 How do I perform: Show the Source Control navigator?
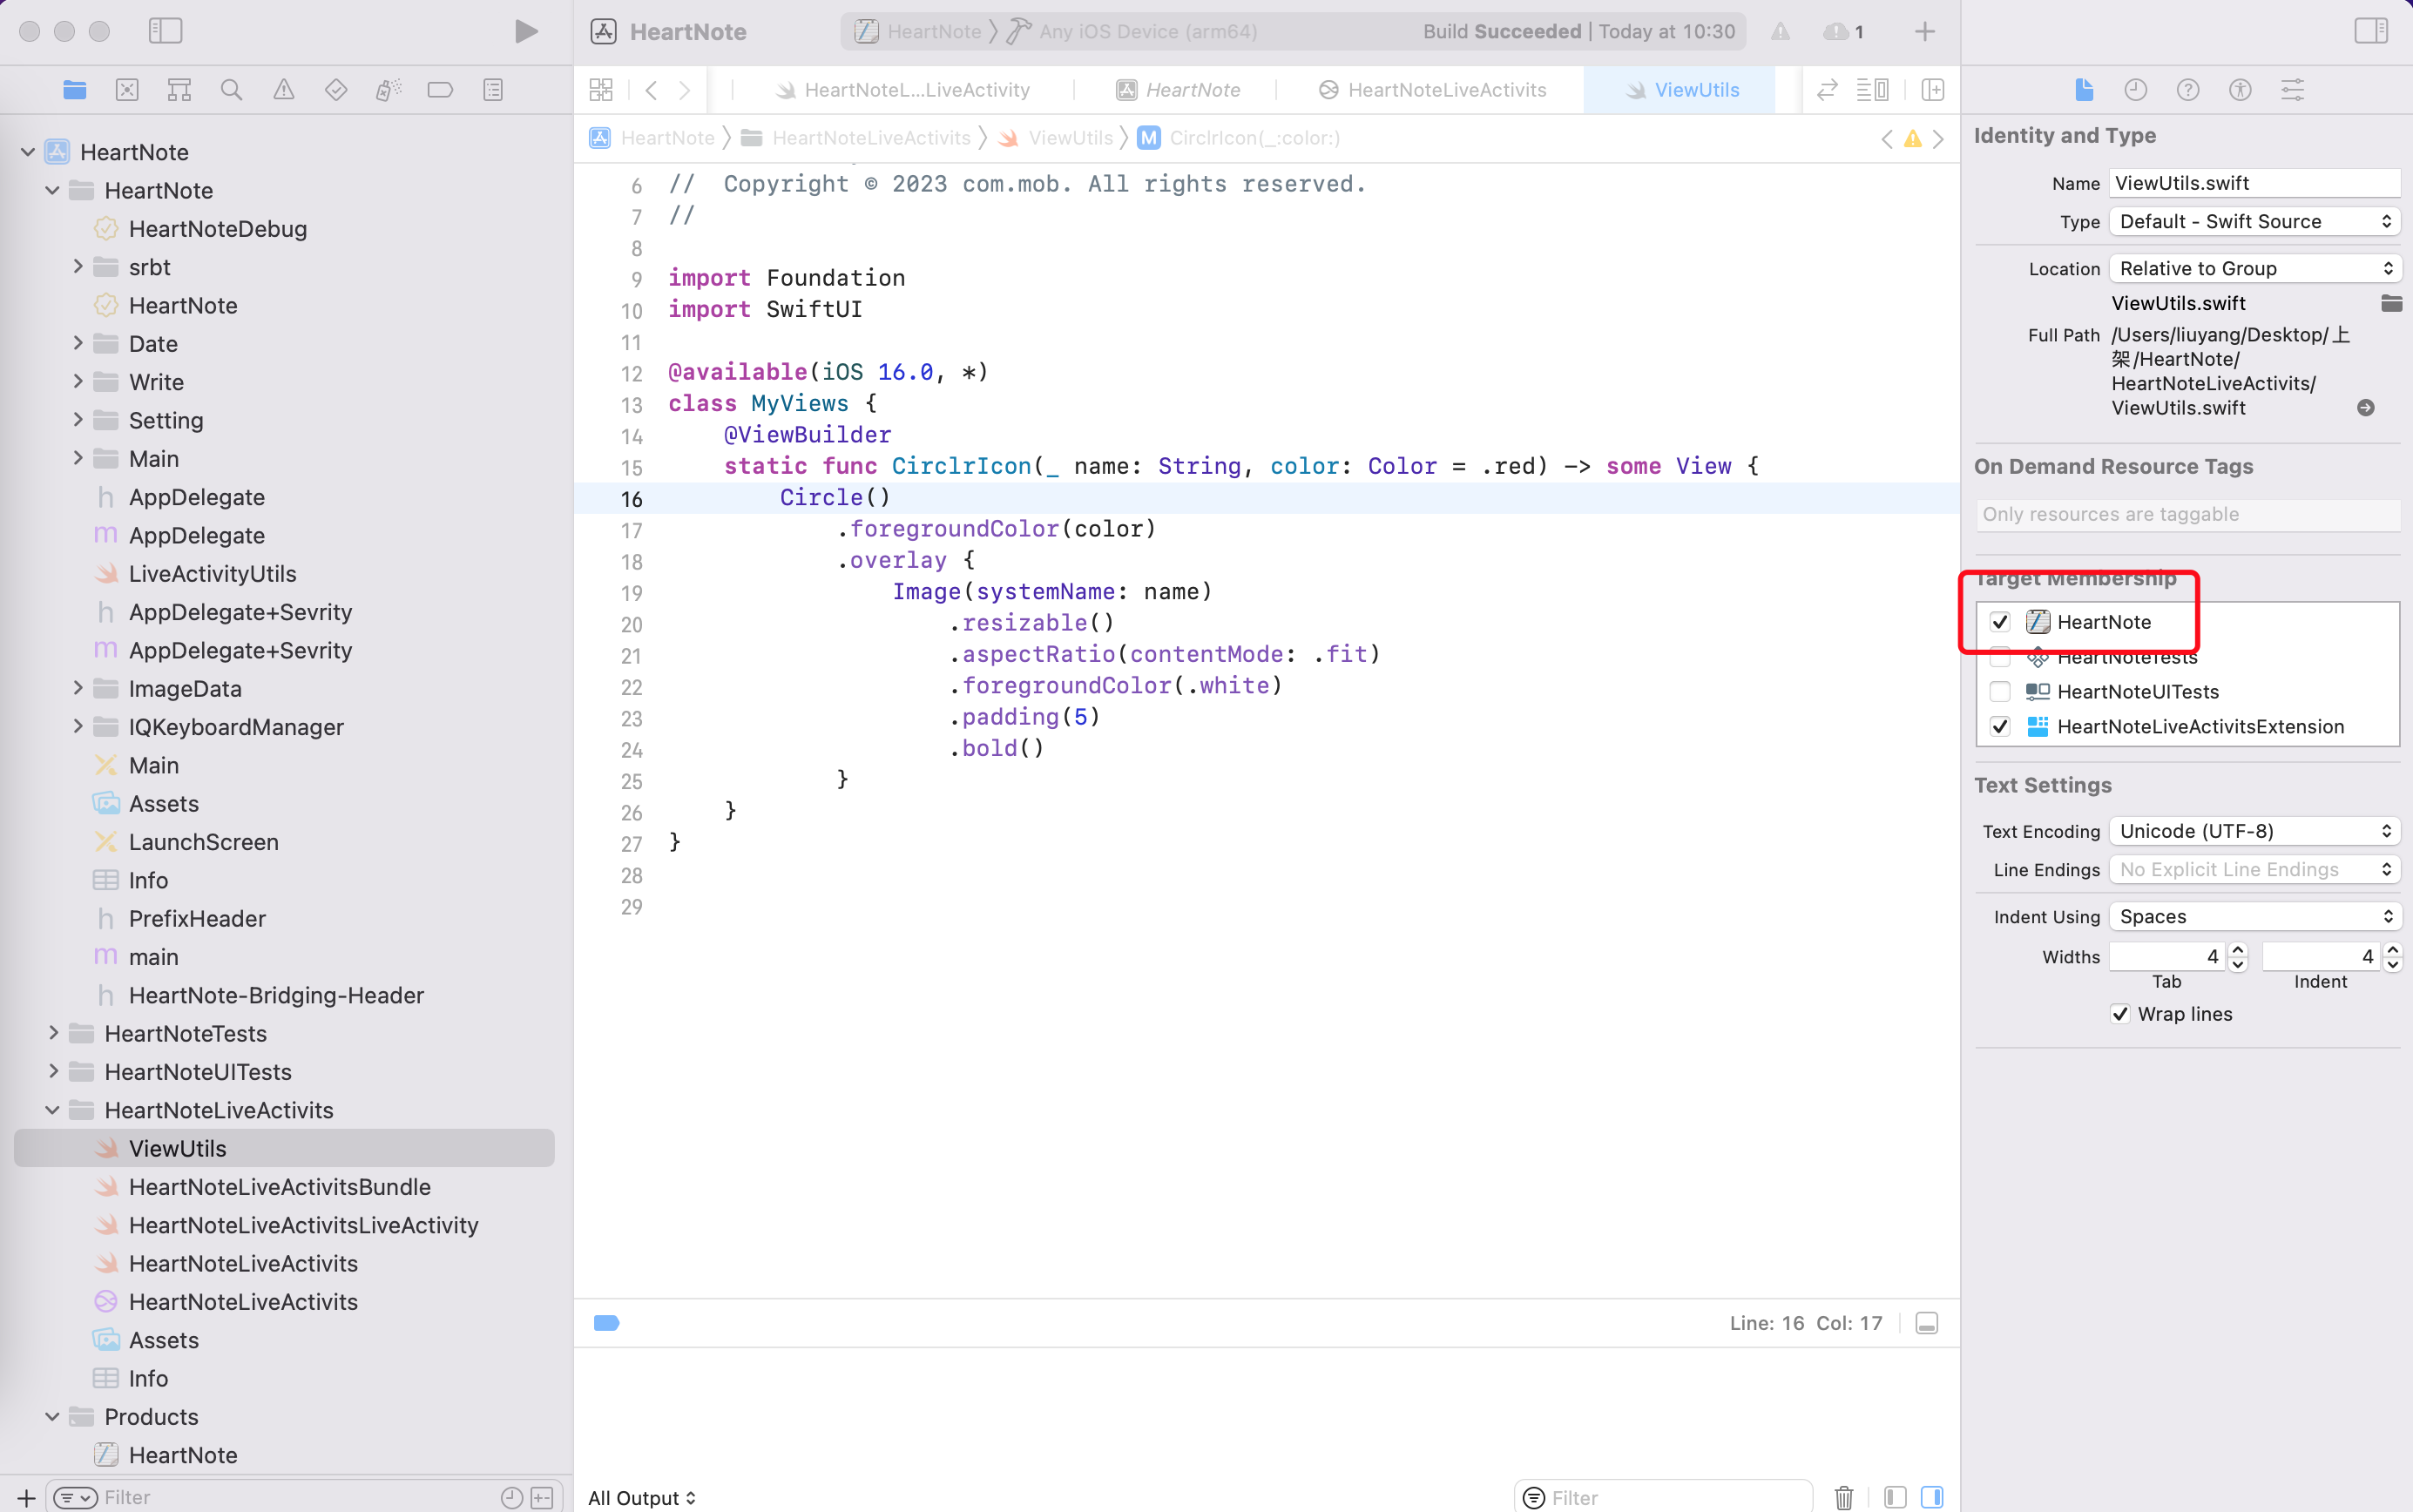point(127,90)
